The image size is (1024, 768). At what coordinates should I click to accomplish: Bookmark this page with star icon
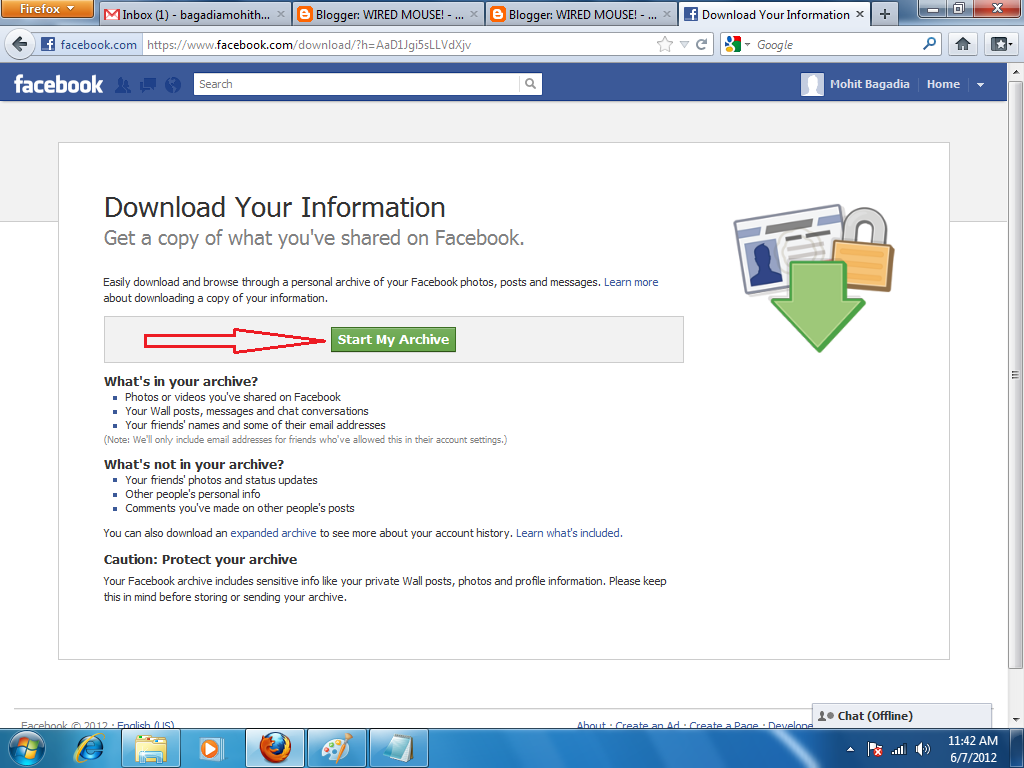pyautogui.click(x=665, y=44)
